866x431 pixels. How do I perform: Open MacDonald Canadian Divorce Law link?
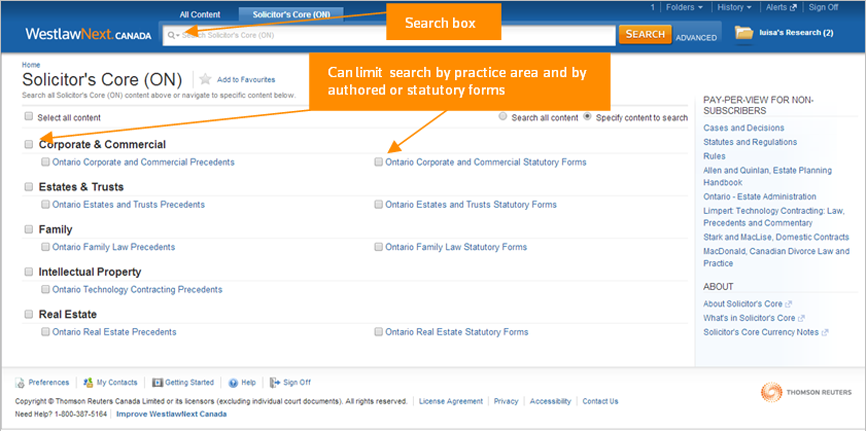[776, 257]
